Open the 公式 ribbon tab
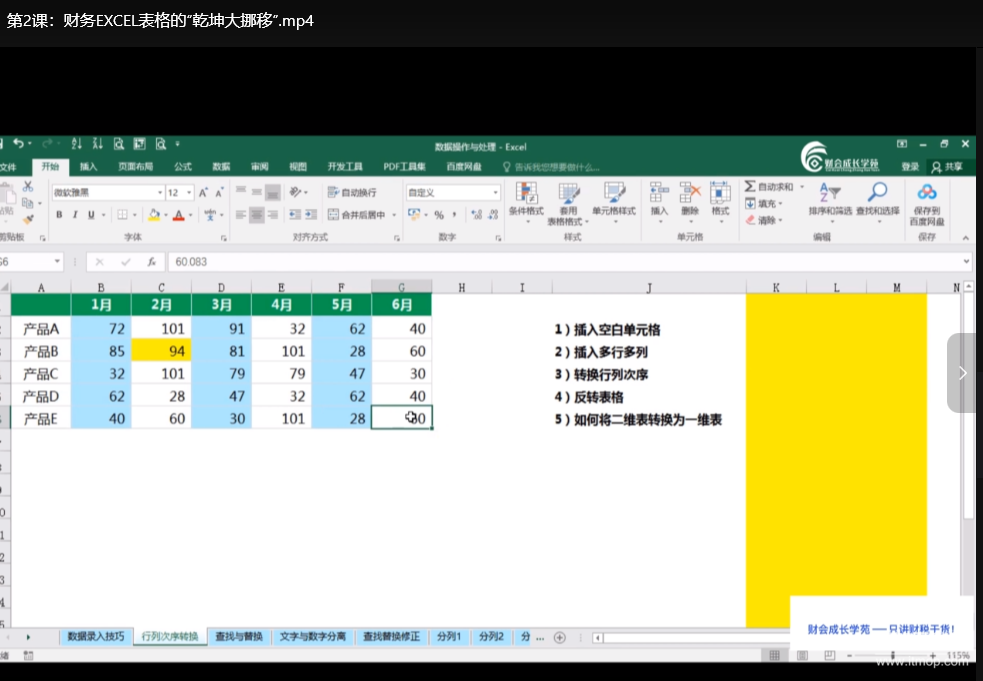 [x=182, y=166]
